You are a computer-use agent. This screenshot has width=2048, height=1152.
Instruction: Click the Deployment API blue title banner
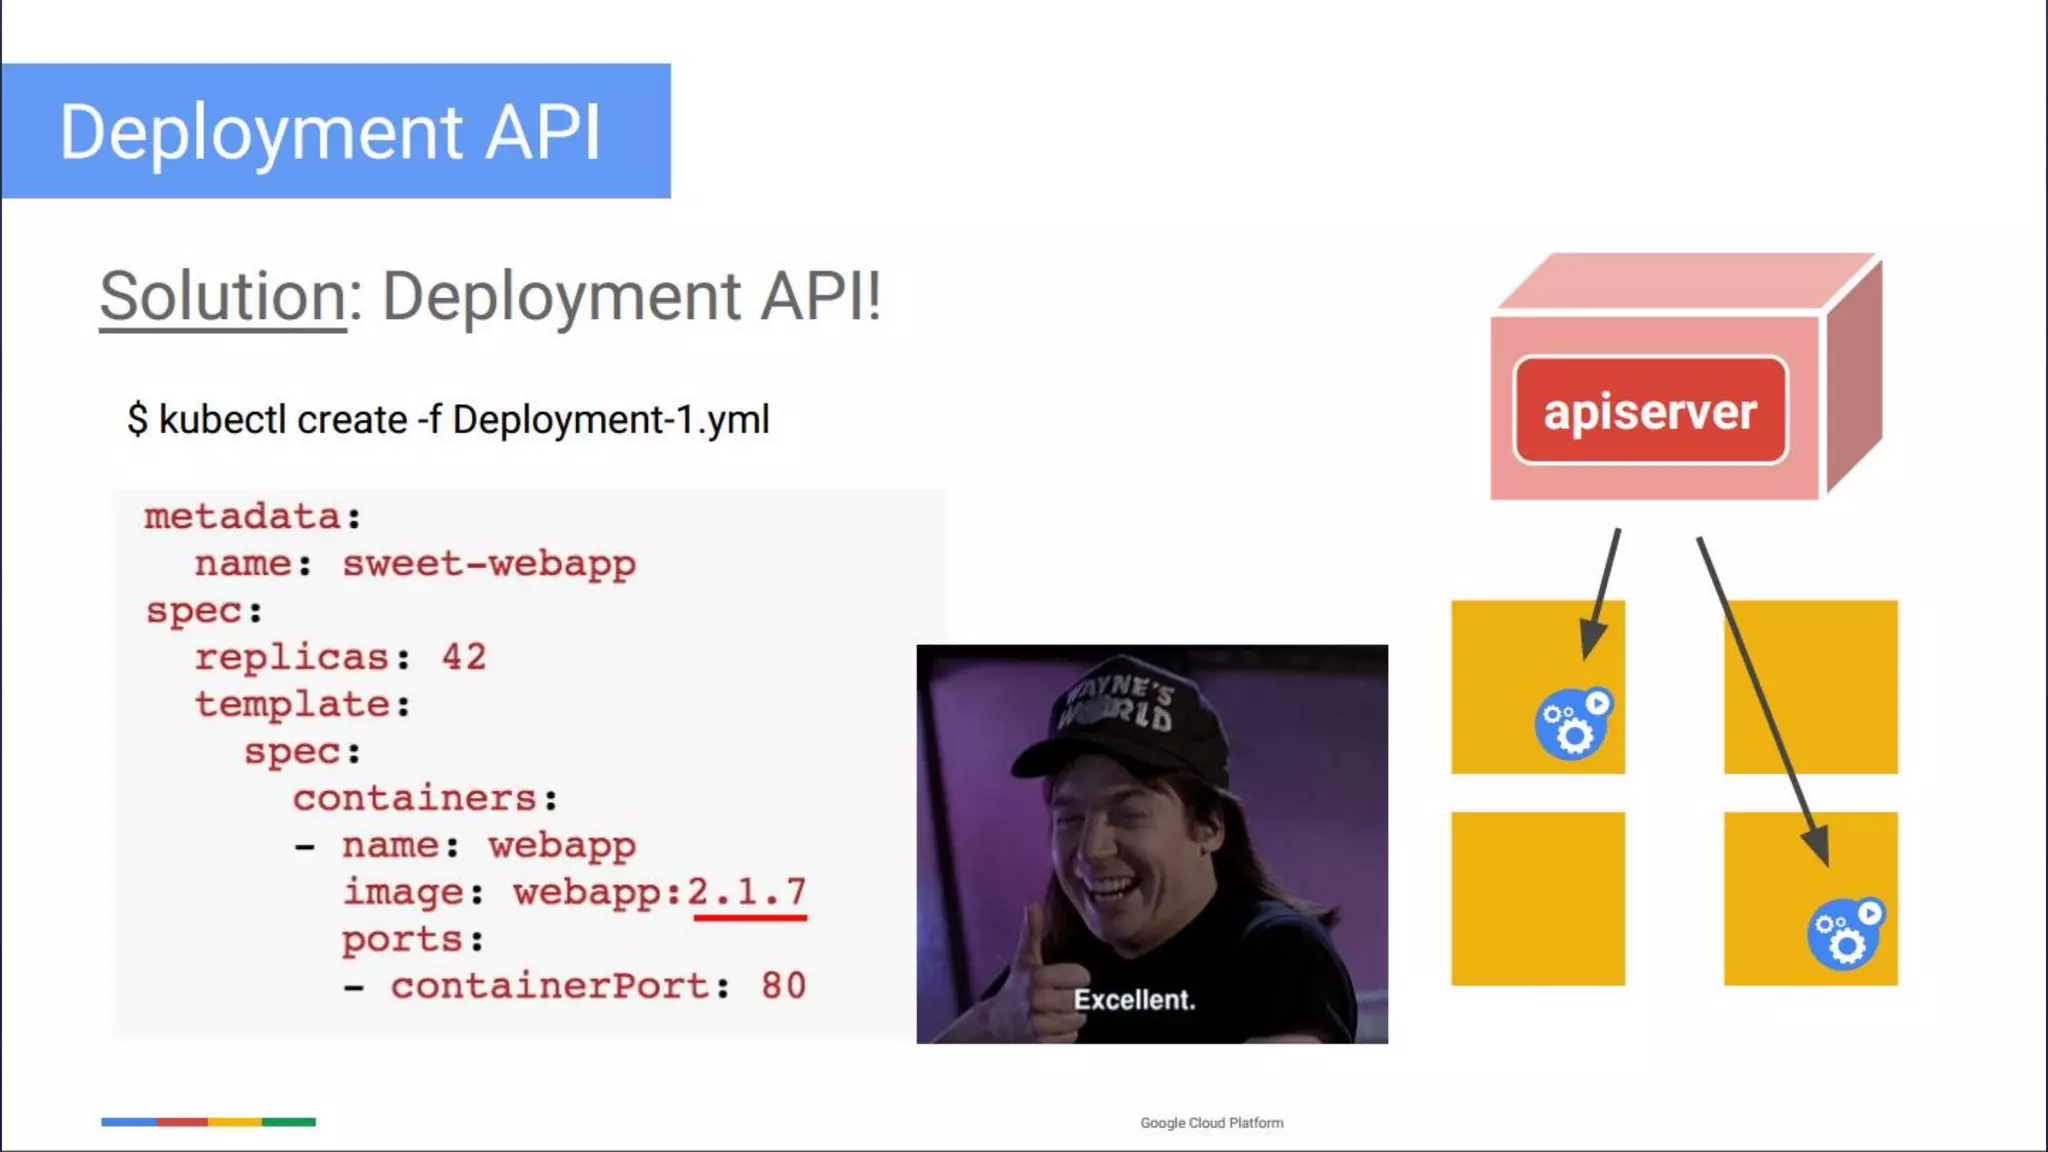pyautogui.click(x=335, y=131)
